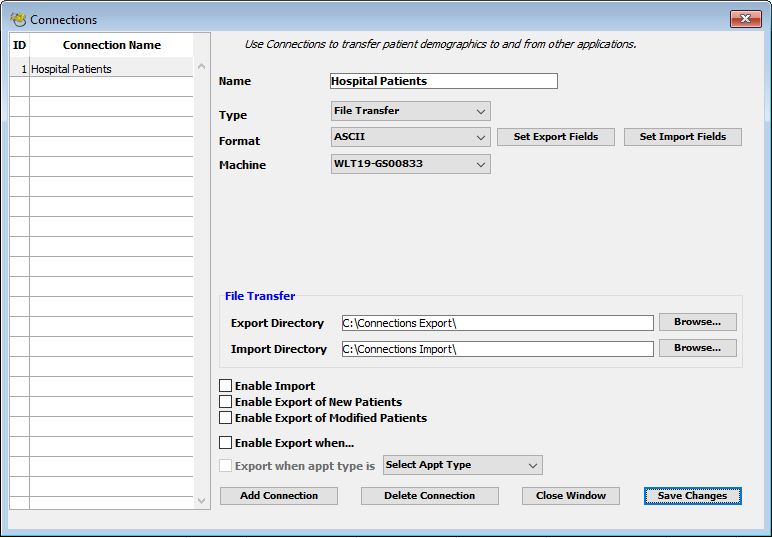Open the Machine selection dropdown
Viewport: 772px width, 538px height.
(x=410, y=164)
